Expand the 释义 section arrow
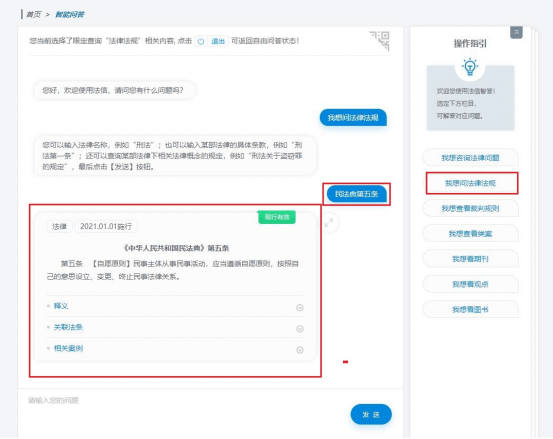Viewport: 553px width, 439px height. tap(300, 307)
